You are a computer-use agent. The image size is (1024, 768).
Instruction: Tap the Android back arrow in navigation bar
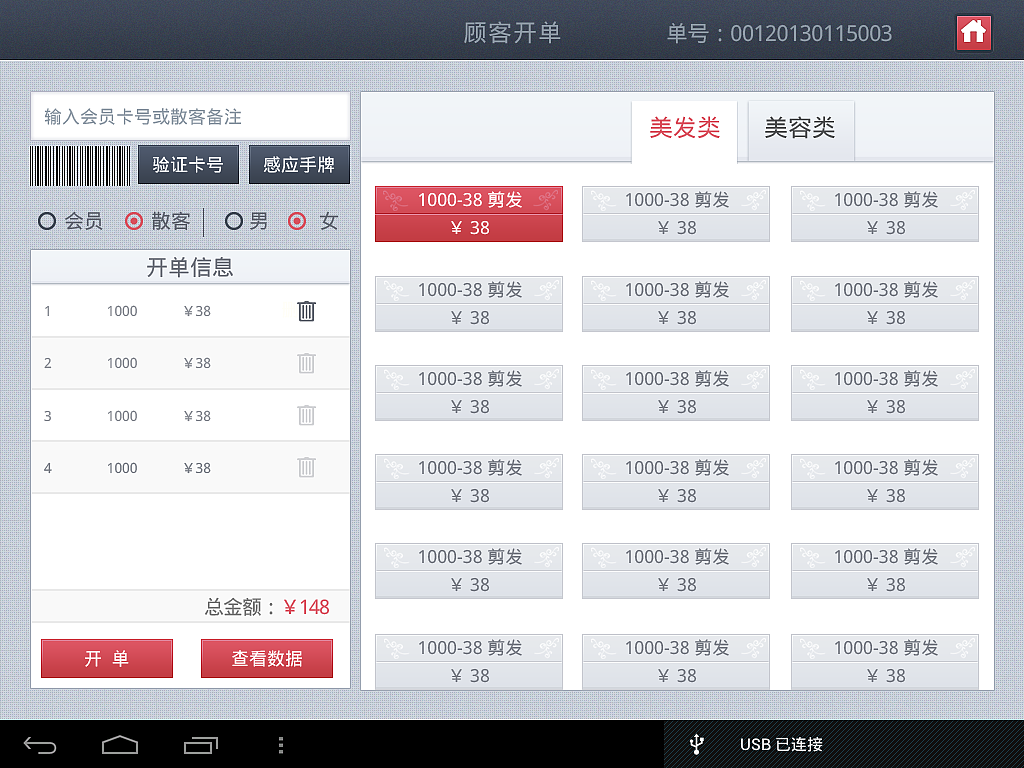pyautogui.click(x=40, y=744)
